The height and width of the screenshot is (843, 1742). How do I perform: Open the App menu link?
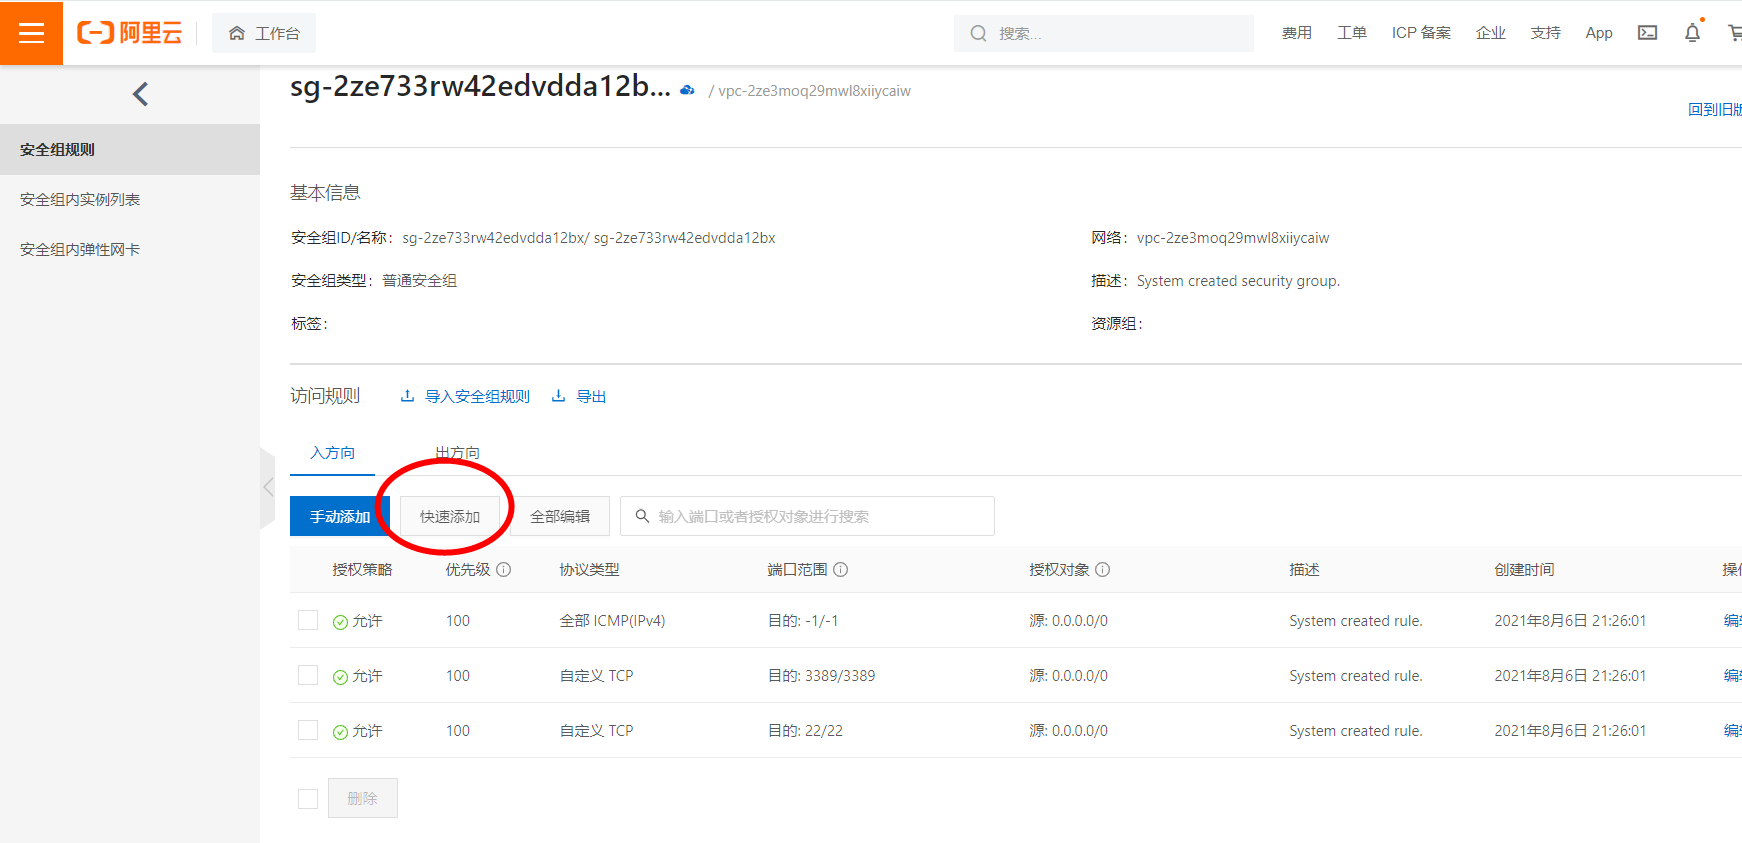click(x=1599, y=33)
